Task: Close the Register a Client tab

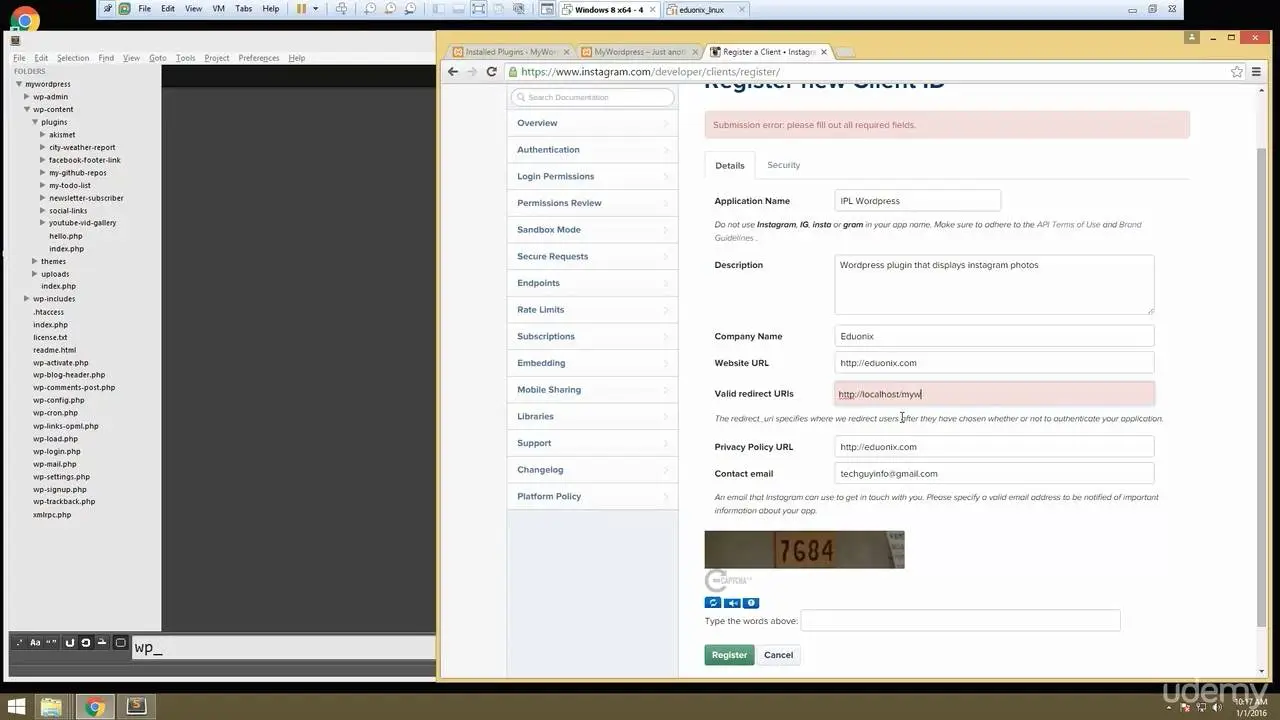Action: 822,52
